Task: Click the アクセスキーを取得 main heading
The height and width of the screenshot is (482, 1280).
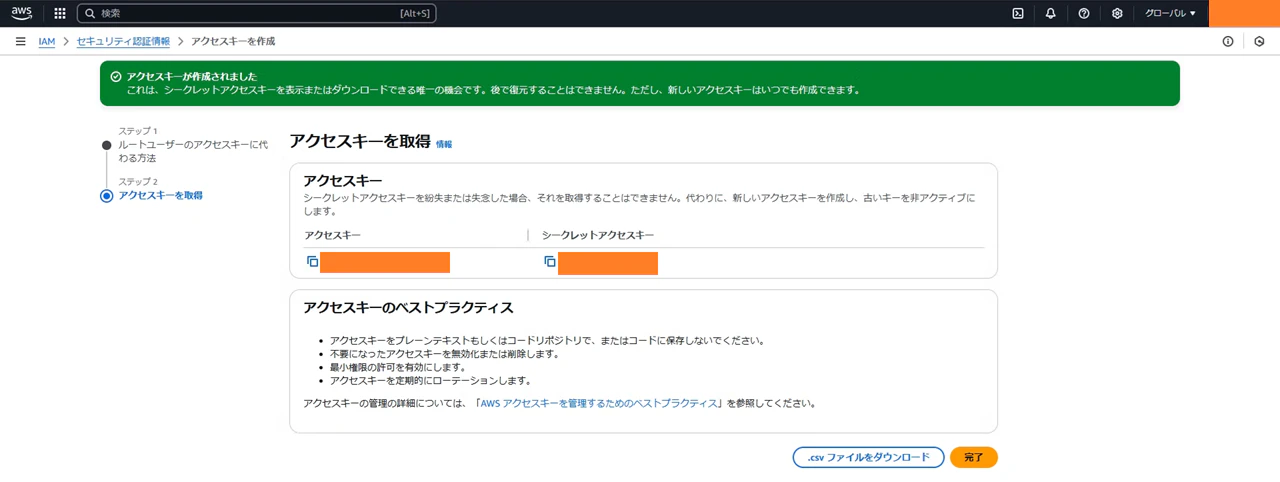Action: point(360,142)
